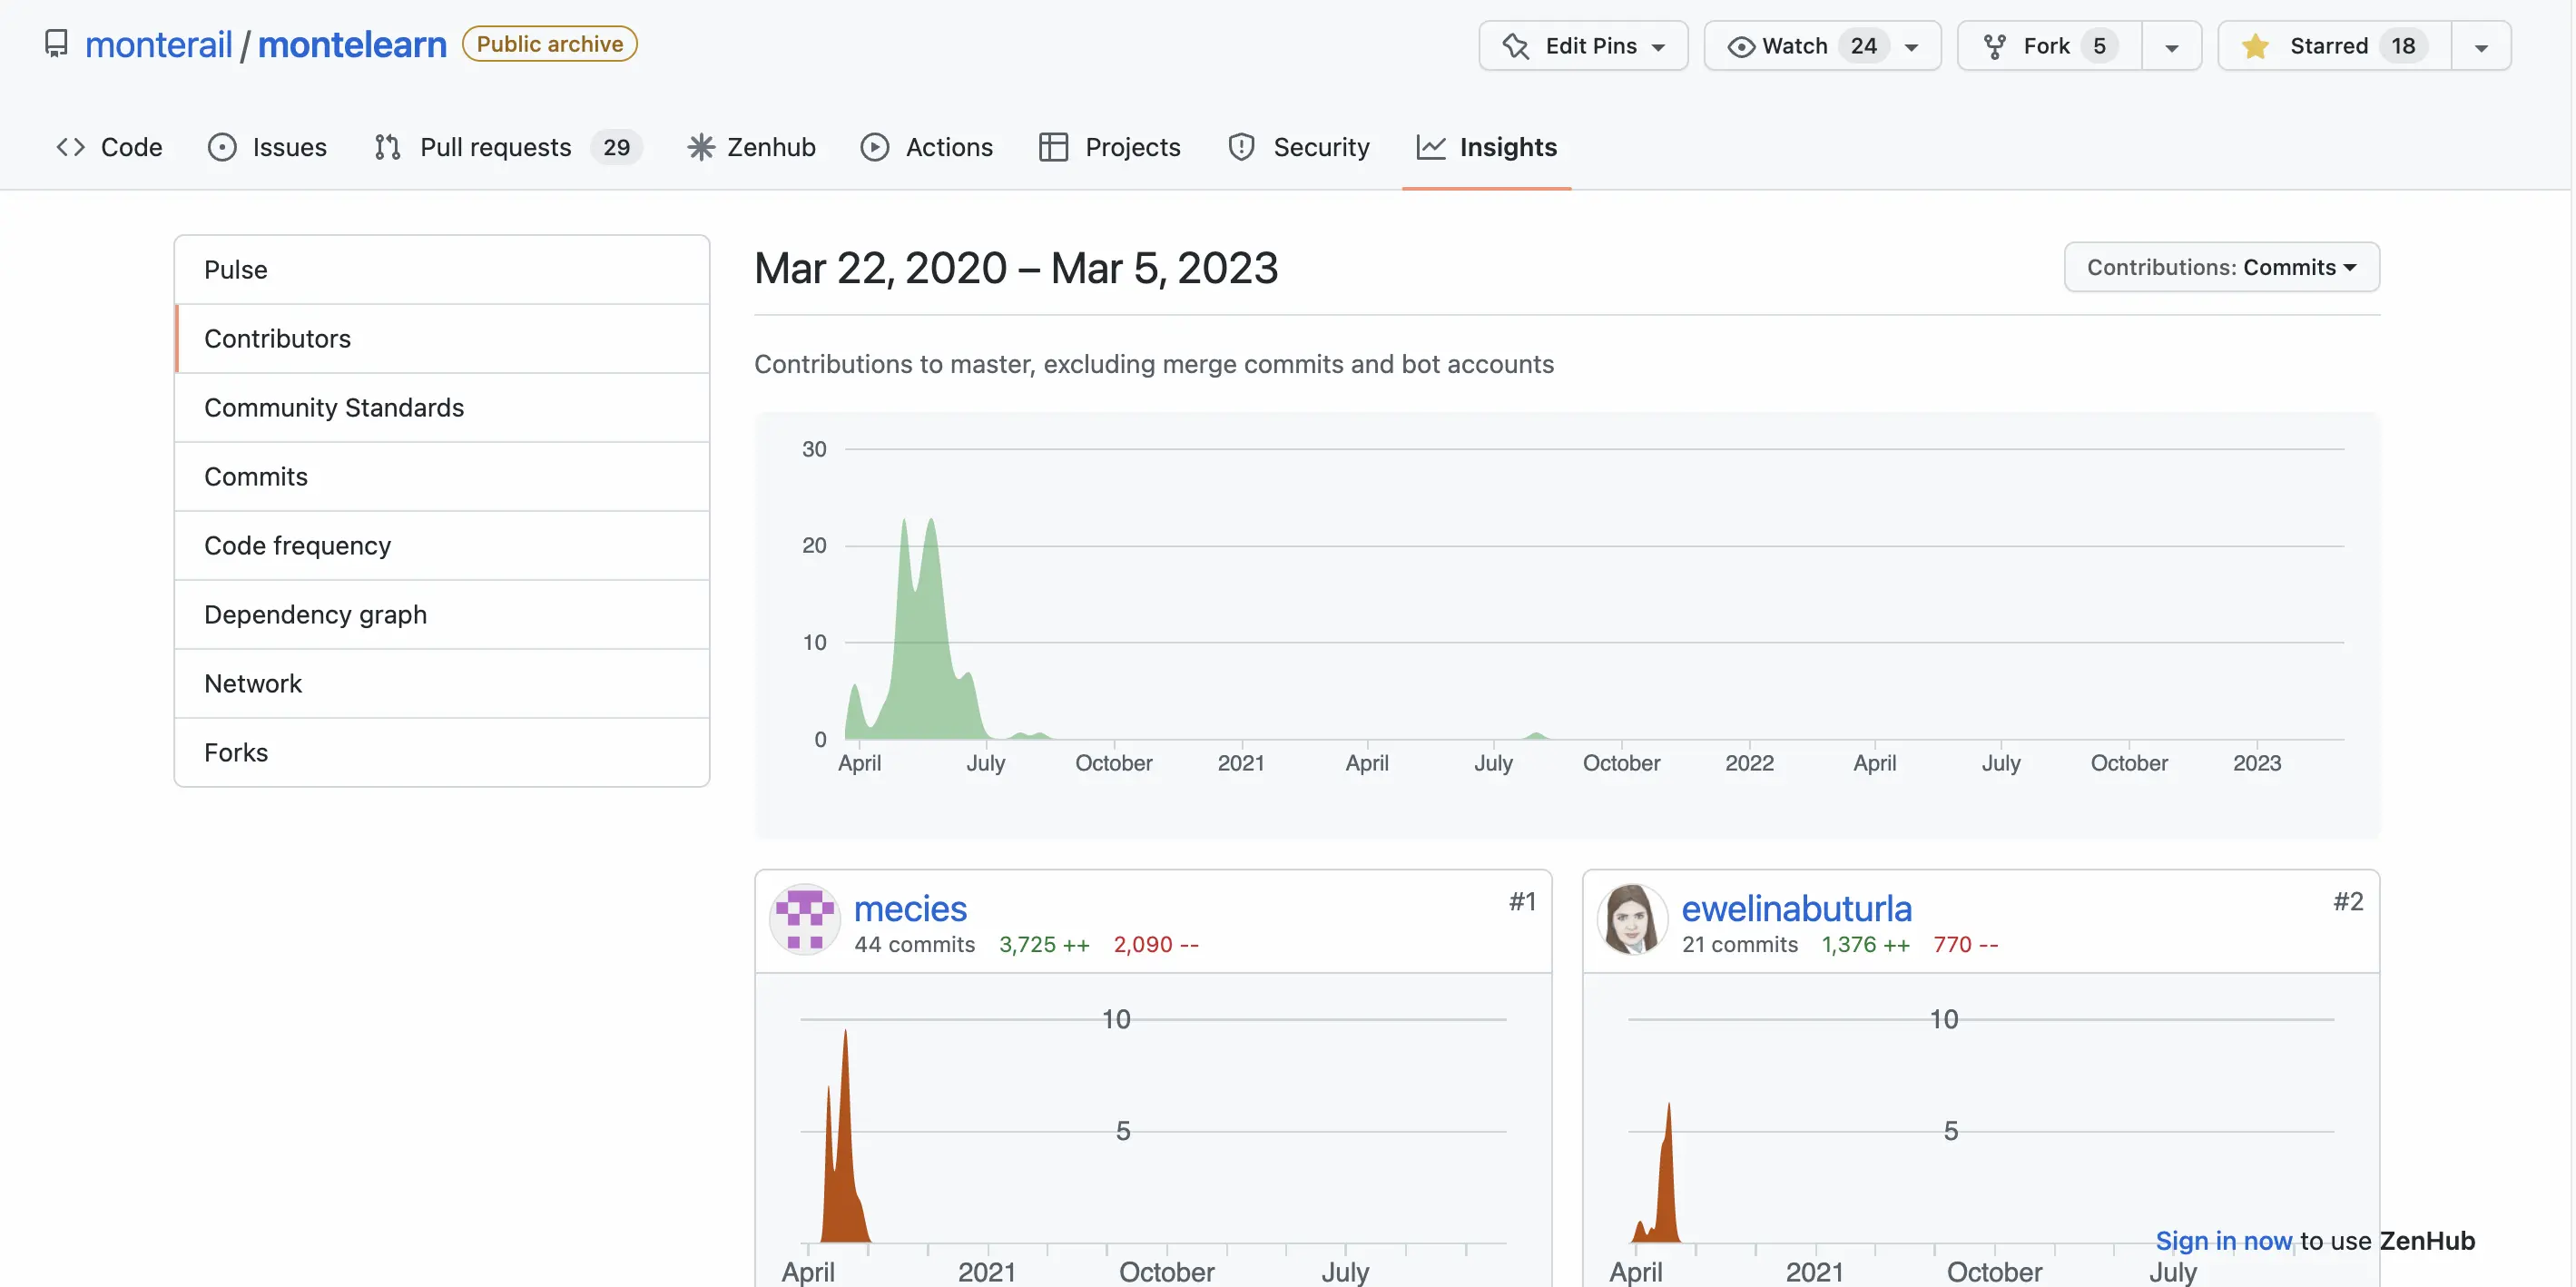2576x1287 pixels.
Task: Select the Insights tab
Action: pos(1487,147)
